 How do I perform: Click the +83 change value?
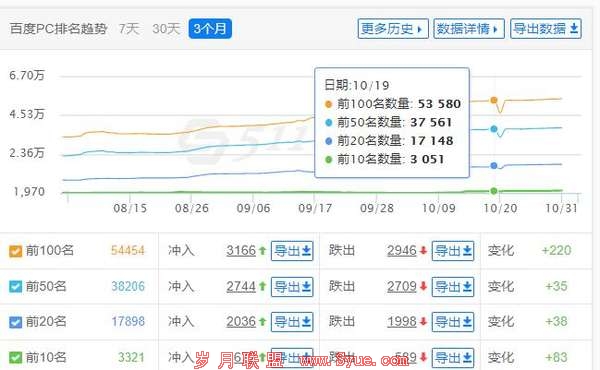coord(556,357)
